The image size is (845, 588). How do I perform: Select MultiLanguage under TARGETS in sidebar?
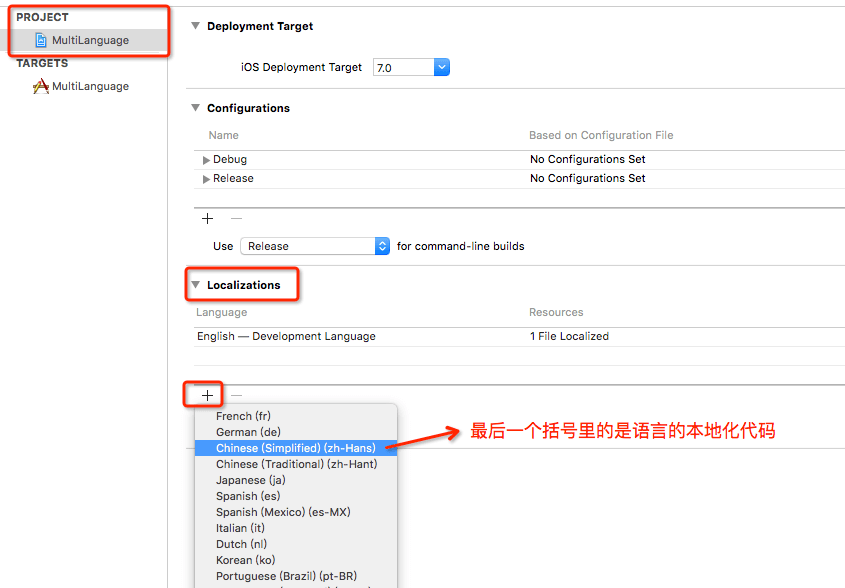(90, 86)
